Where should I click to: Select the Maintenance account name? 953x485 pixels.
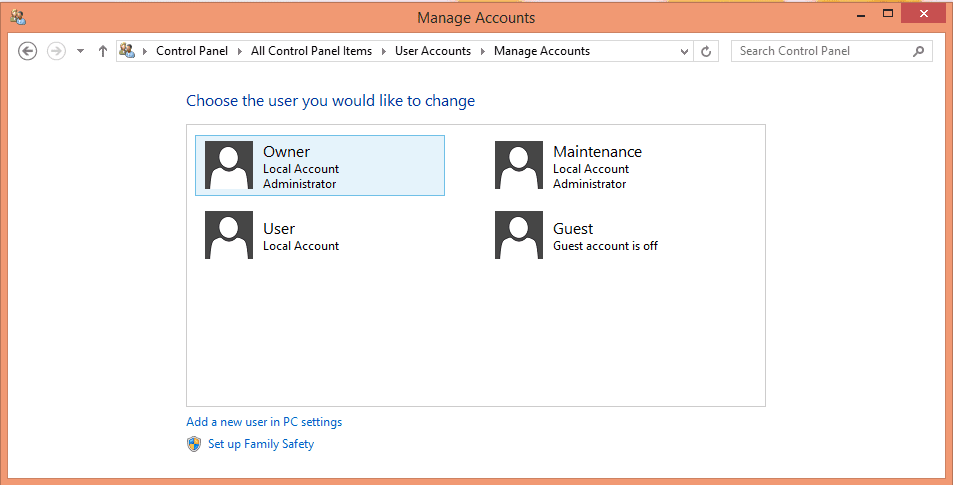click(x=597, y=152)
